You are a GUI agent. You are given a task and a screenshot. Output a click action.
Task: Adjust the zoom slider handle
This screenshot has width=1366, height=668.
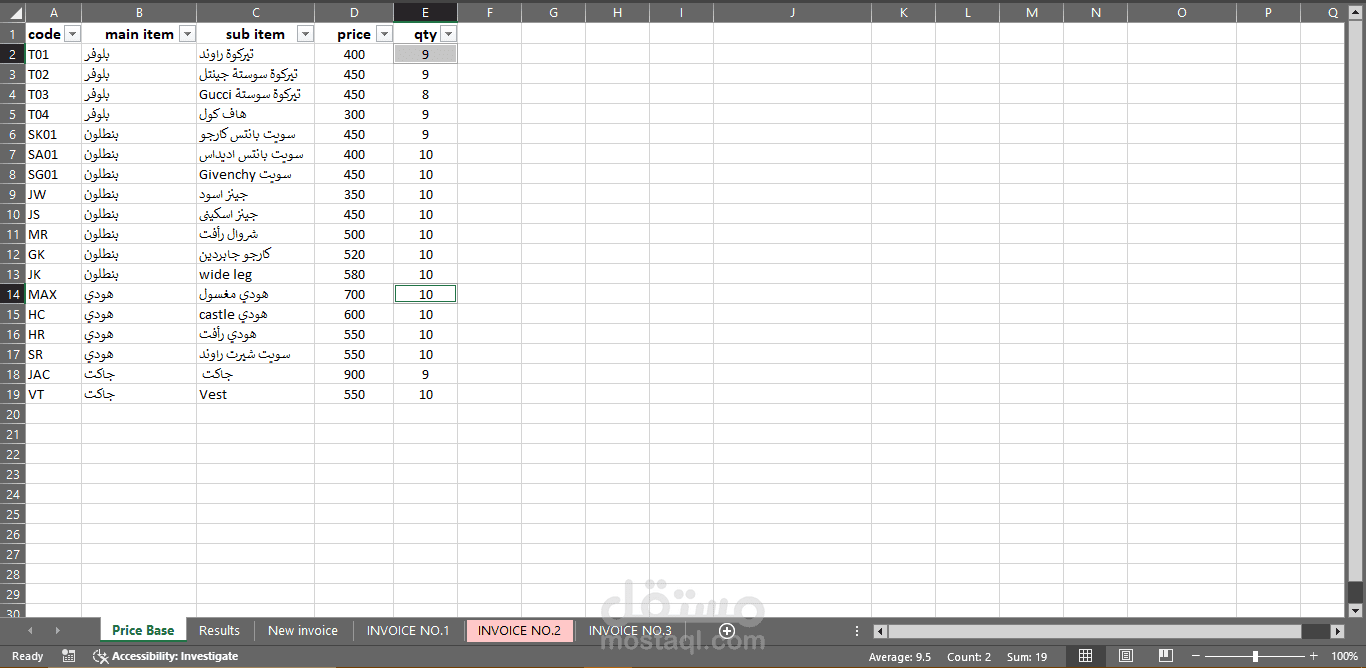(x=1255, y=656)
